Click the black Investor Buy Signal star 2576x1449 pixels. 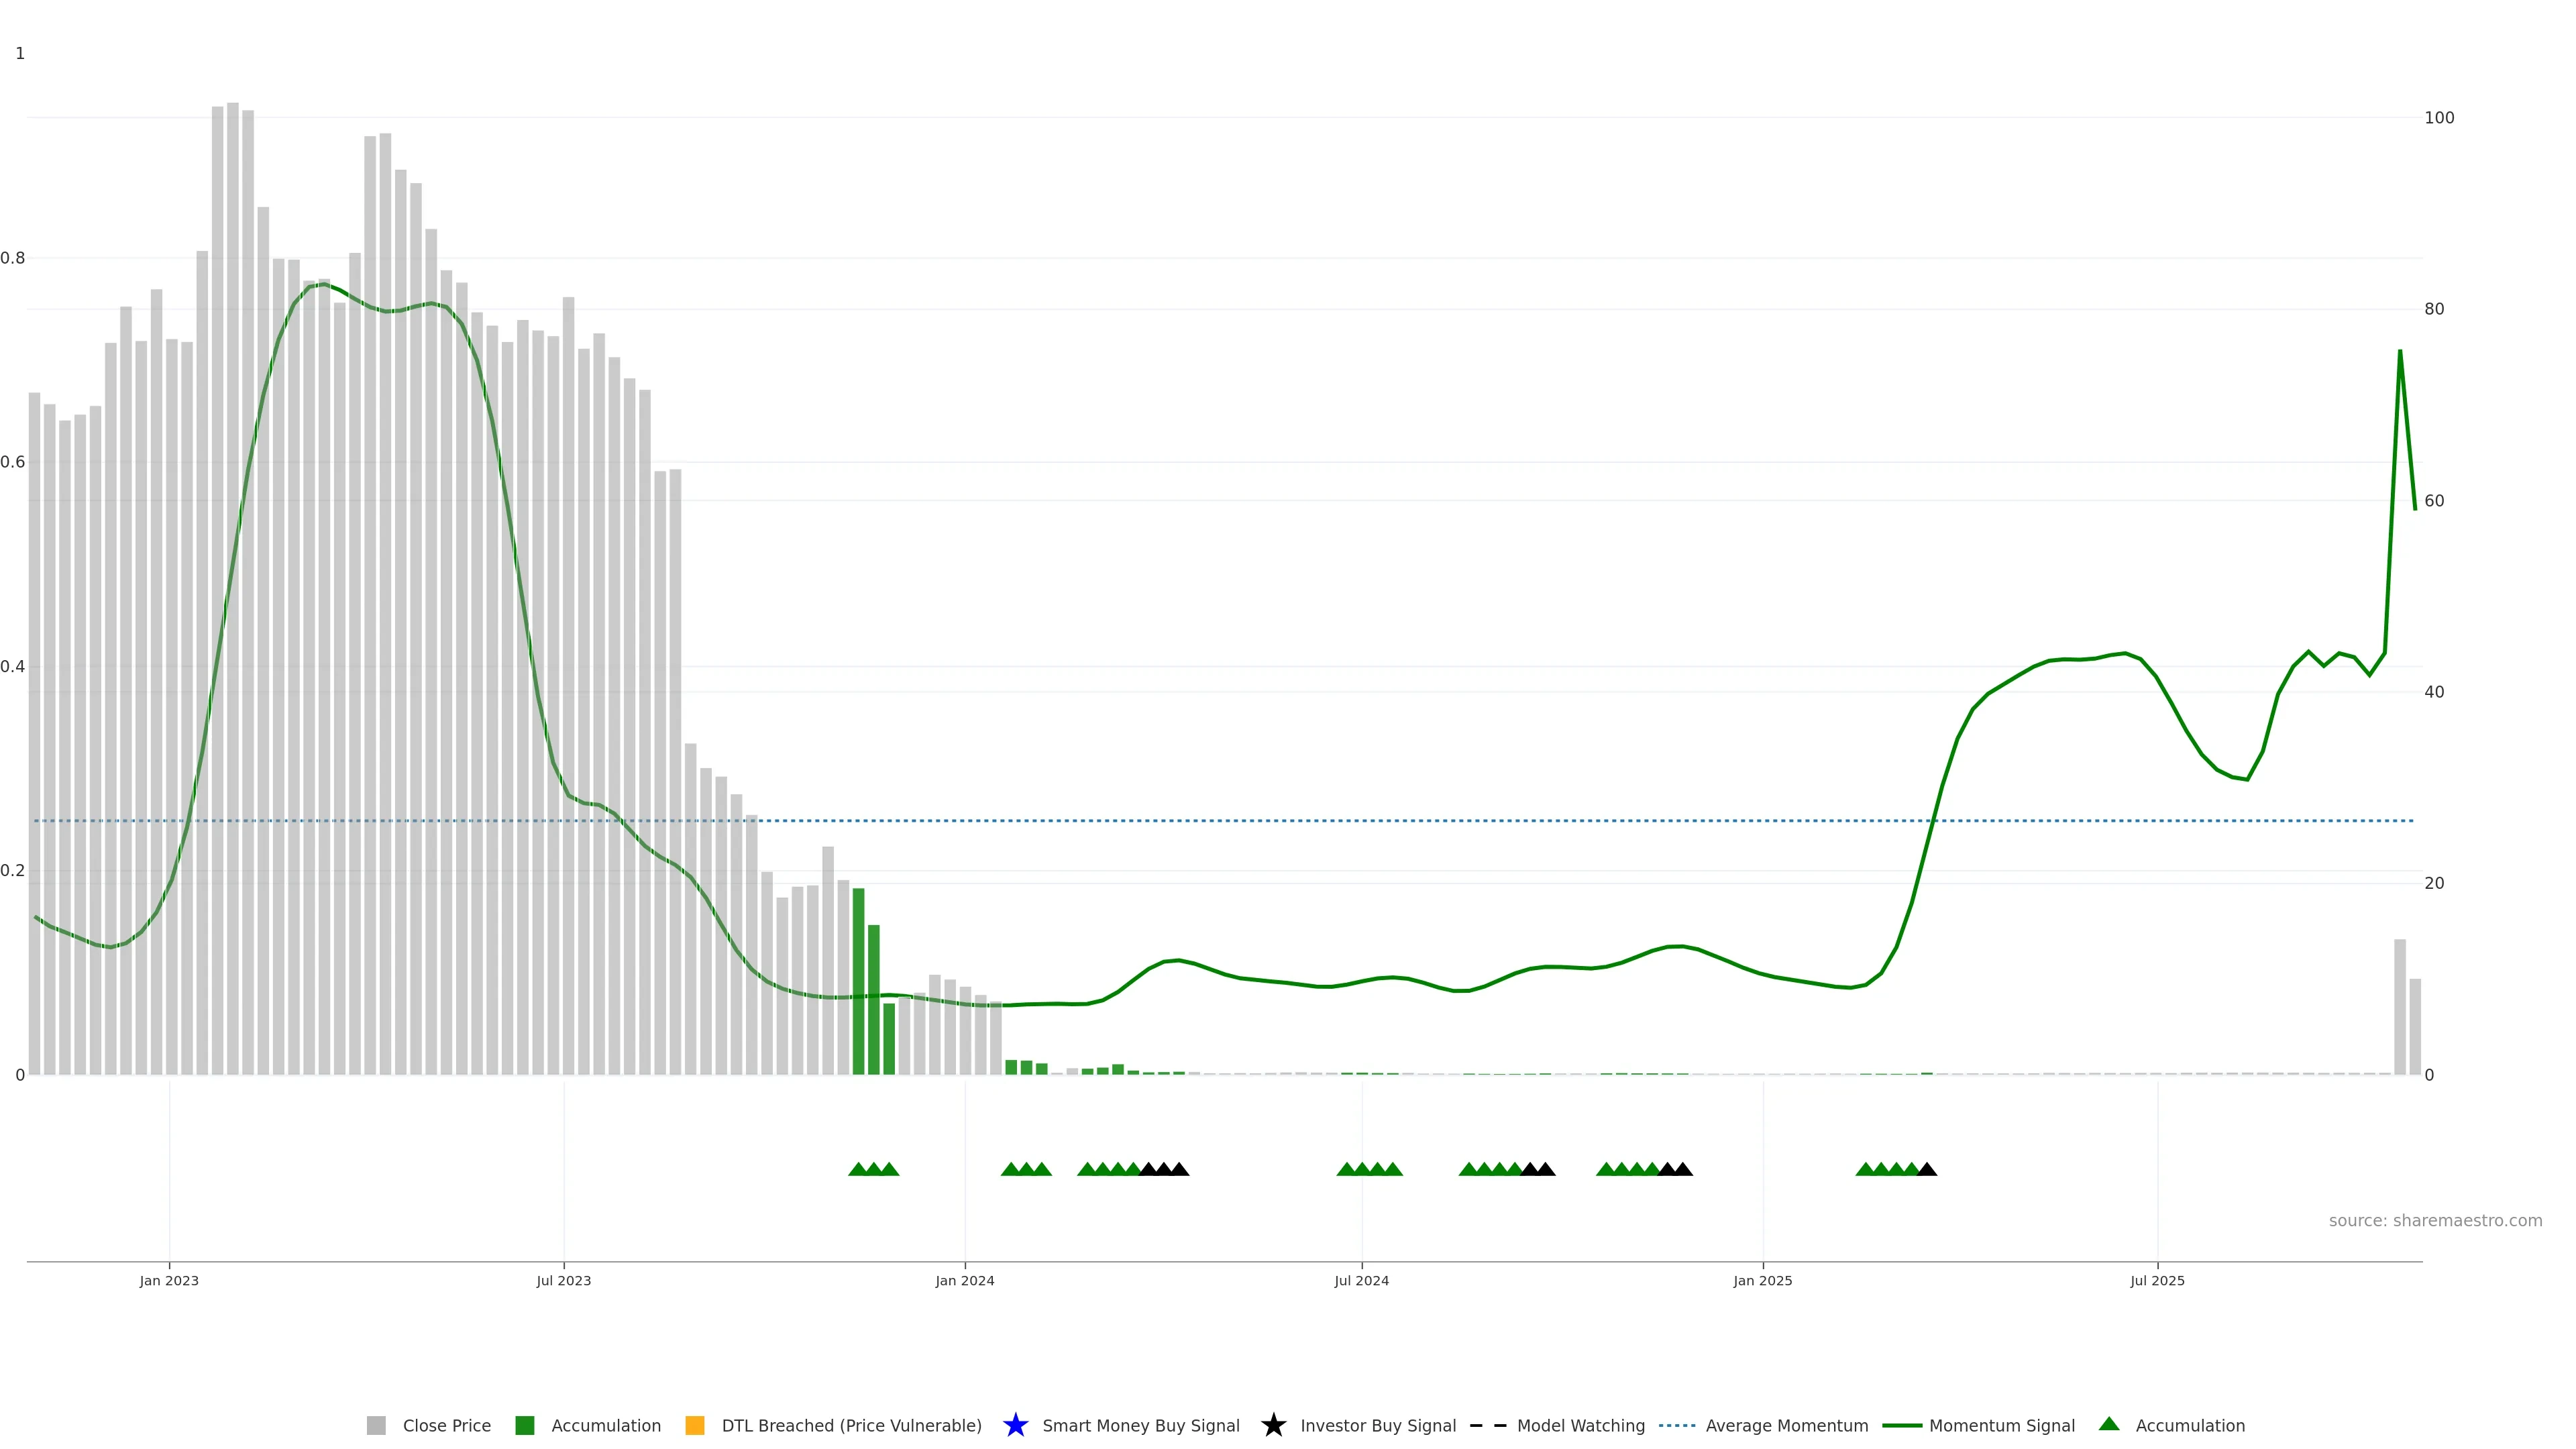tap(1273, 1425)
